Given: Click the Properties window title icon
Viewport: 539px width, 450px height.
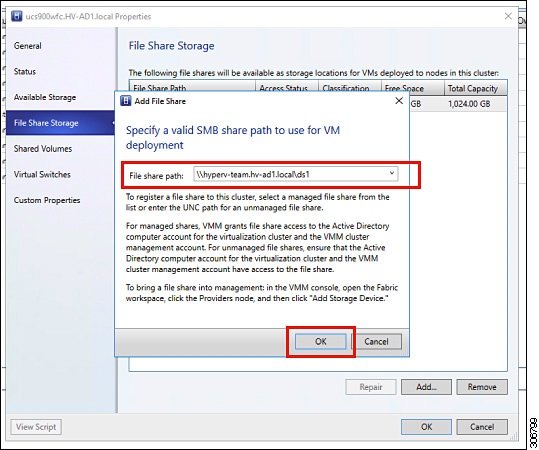Looking at the screenshot, I should pos(16,16).
